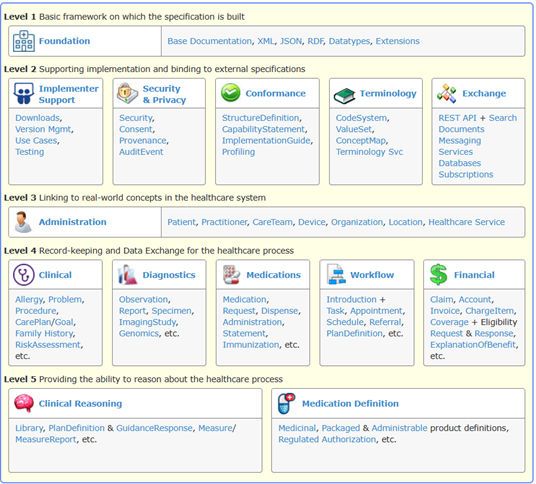Open the Regulated Authorization link
536x484 pixels.
click(x=327, y=440)
